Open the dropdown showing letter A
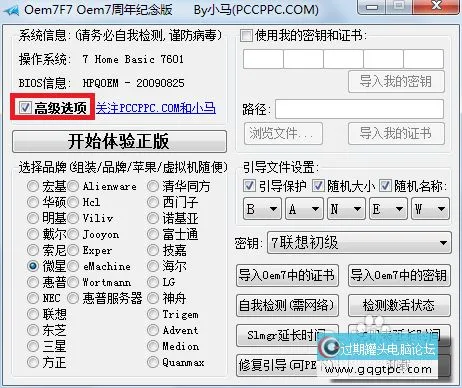 coord(304,209)
